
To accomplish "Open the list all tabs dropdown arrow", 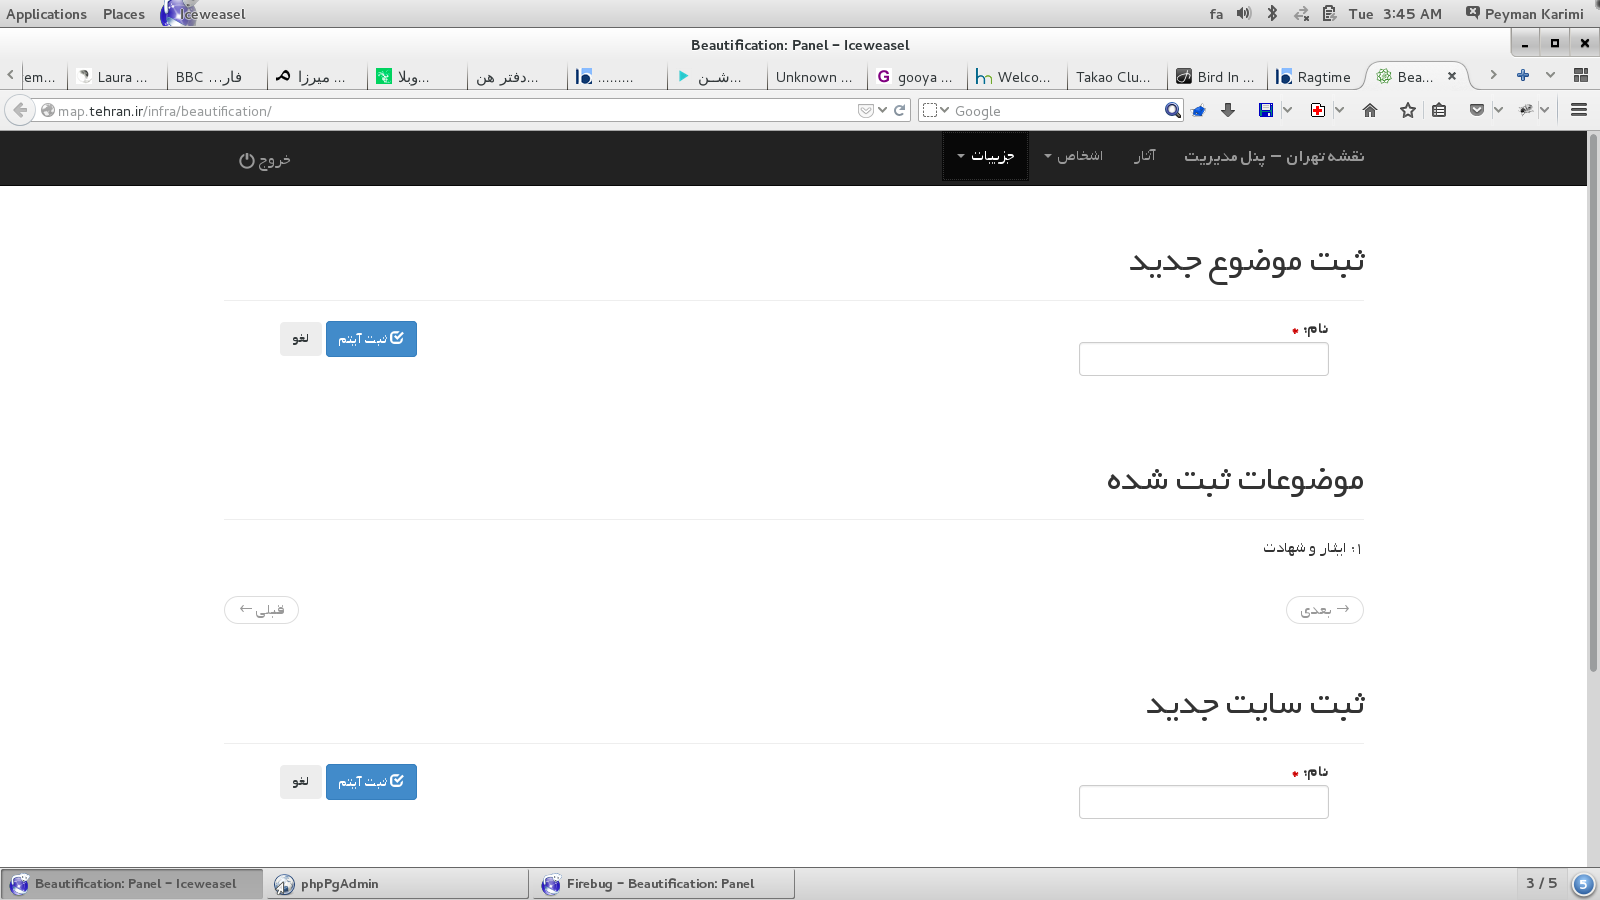I will [1550, 75].
